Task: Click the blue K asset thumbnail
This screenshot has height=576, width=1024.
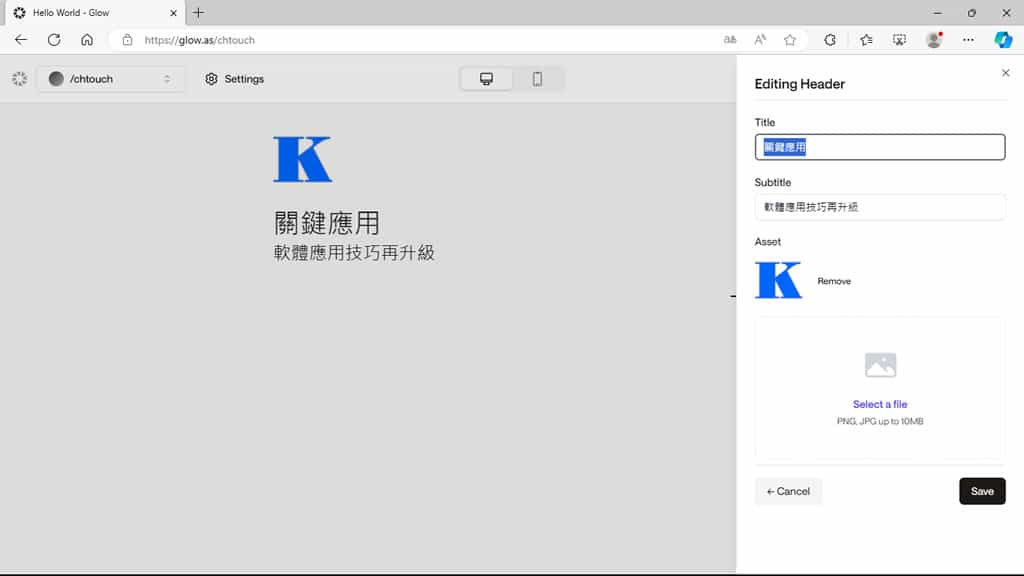Action: point(778,280)
